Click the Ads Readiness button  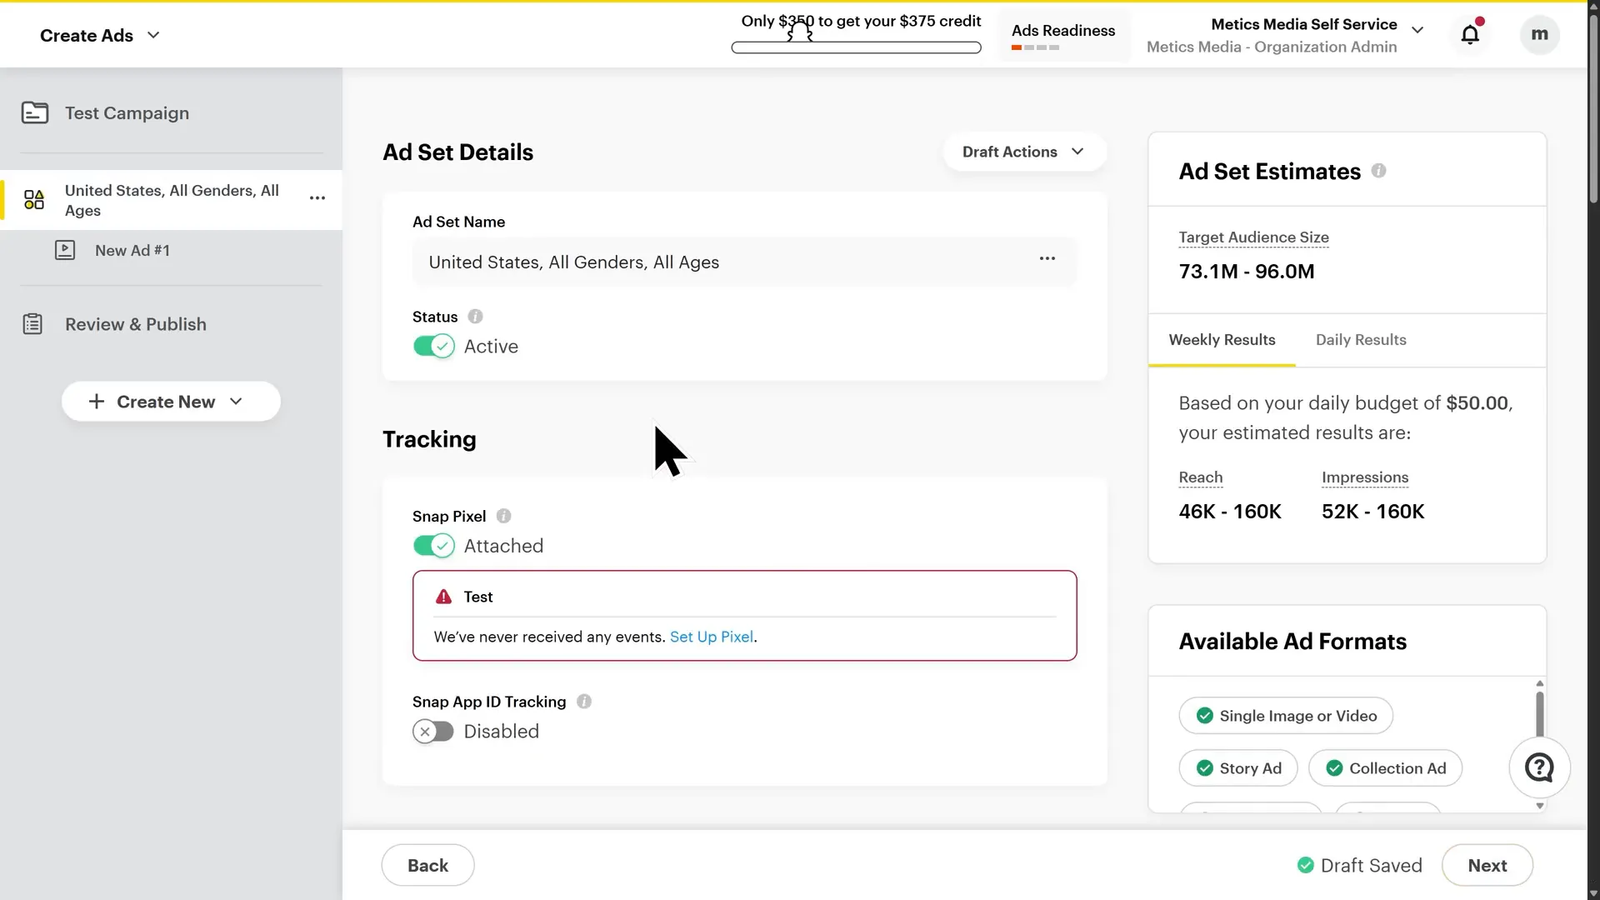pyautogui.click(x=1063, y=36)
